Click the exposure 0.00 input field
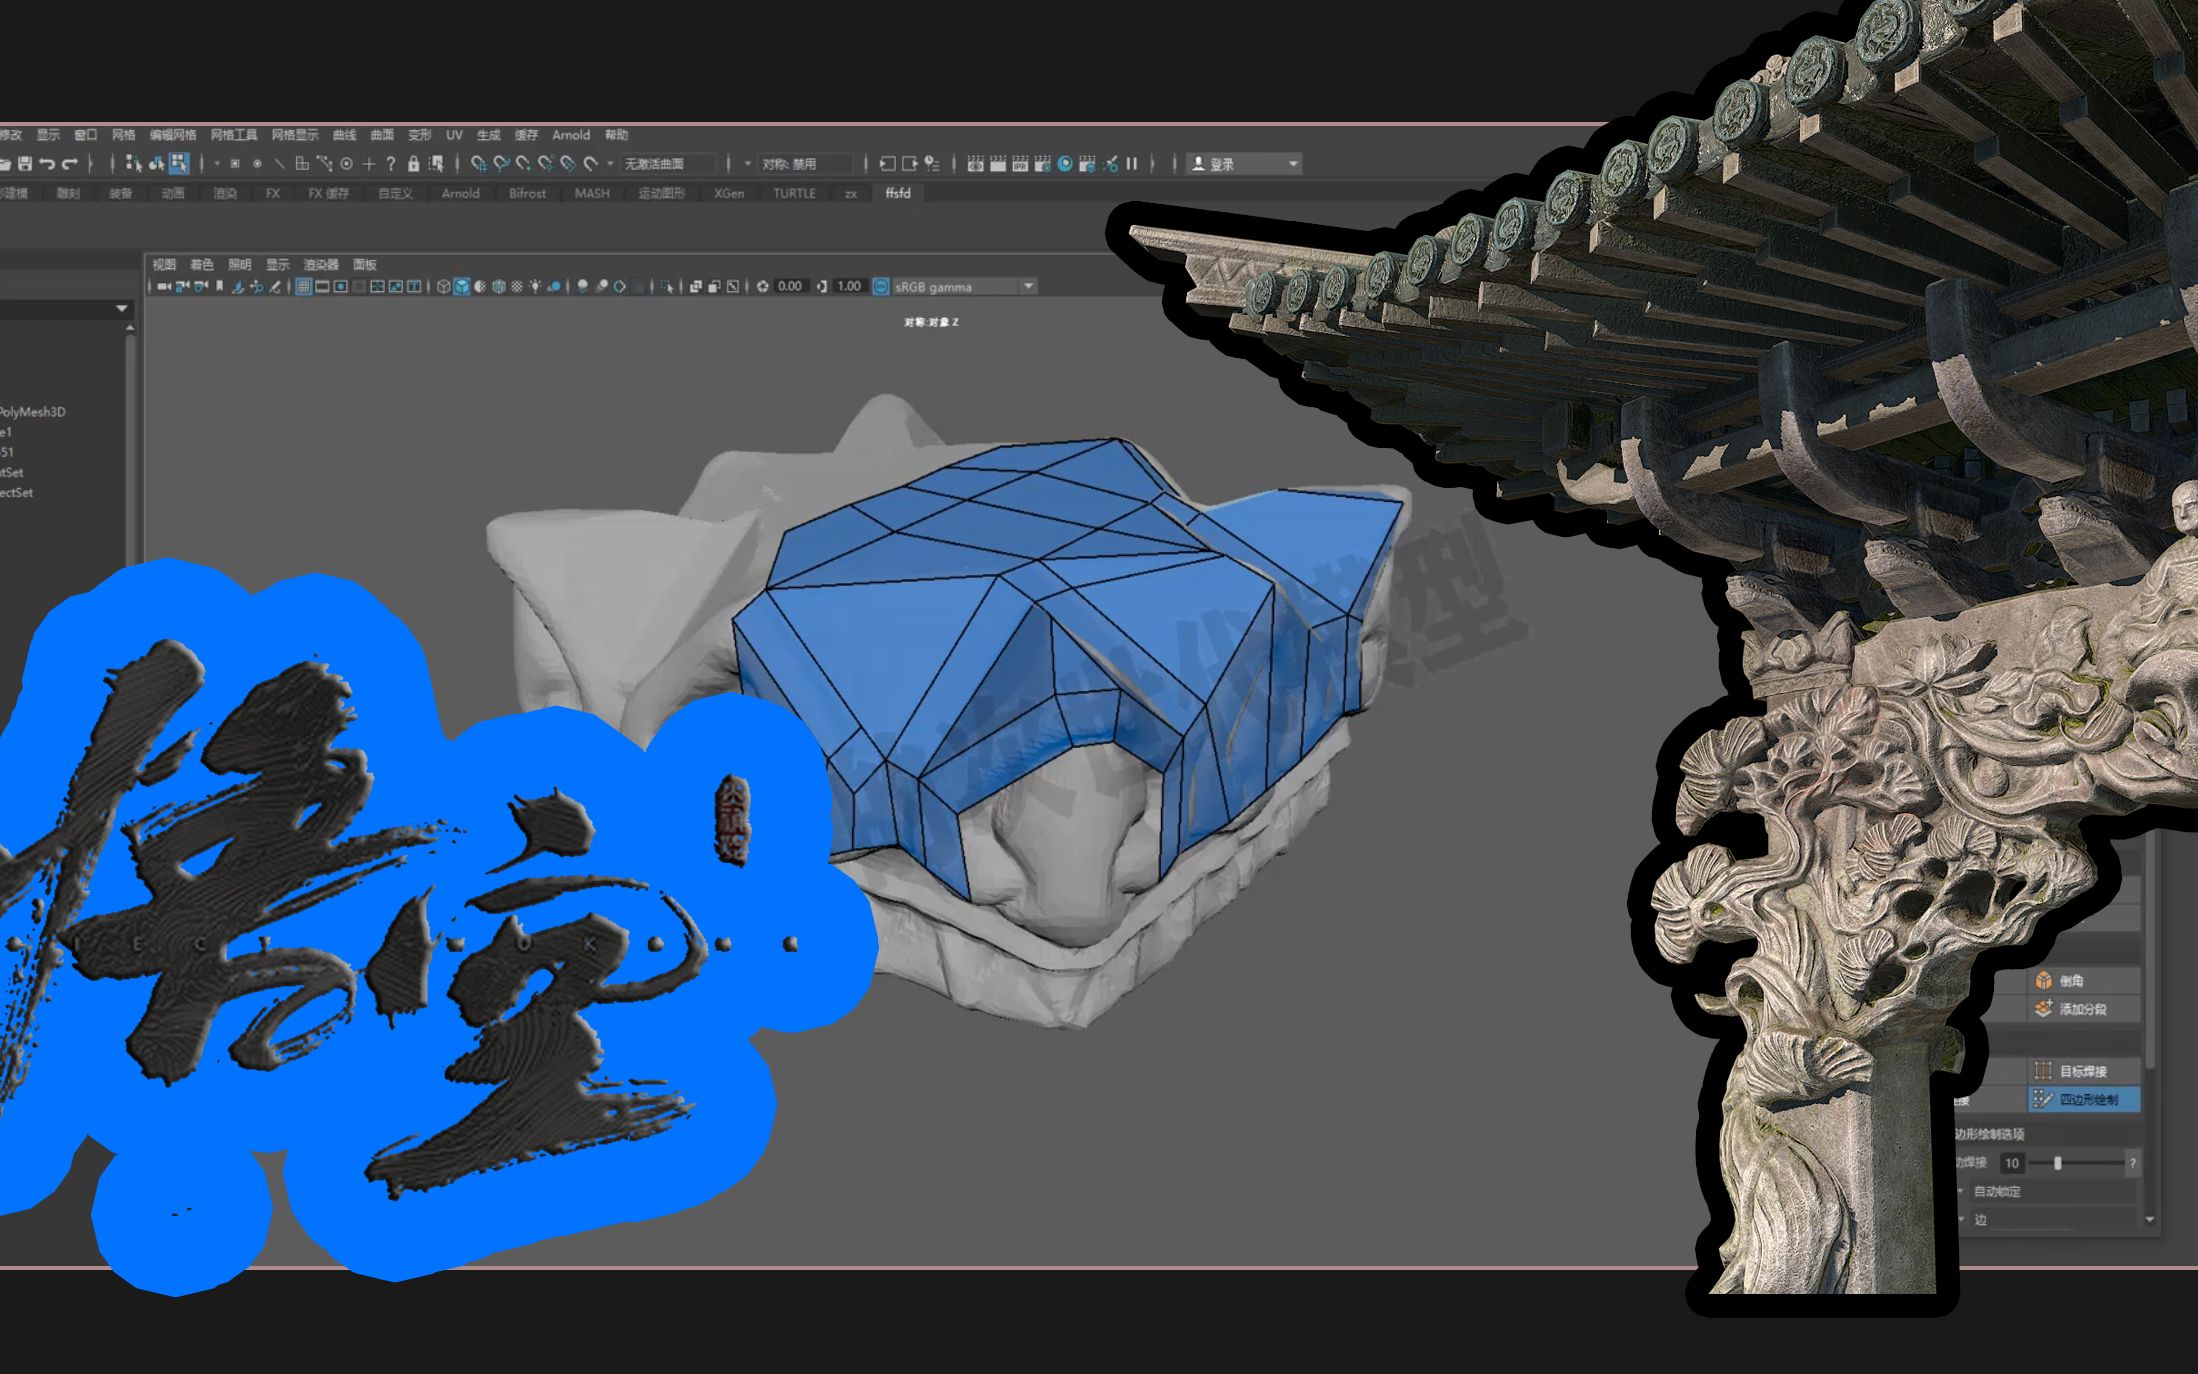Image resolution: width=2198 pixels, height=1374 pixels. 789,287
